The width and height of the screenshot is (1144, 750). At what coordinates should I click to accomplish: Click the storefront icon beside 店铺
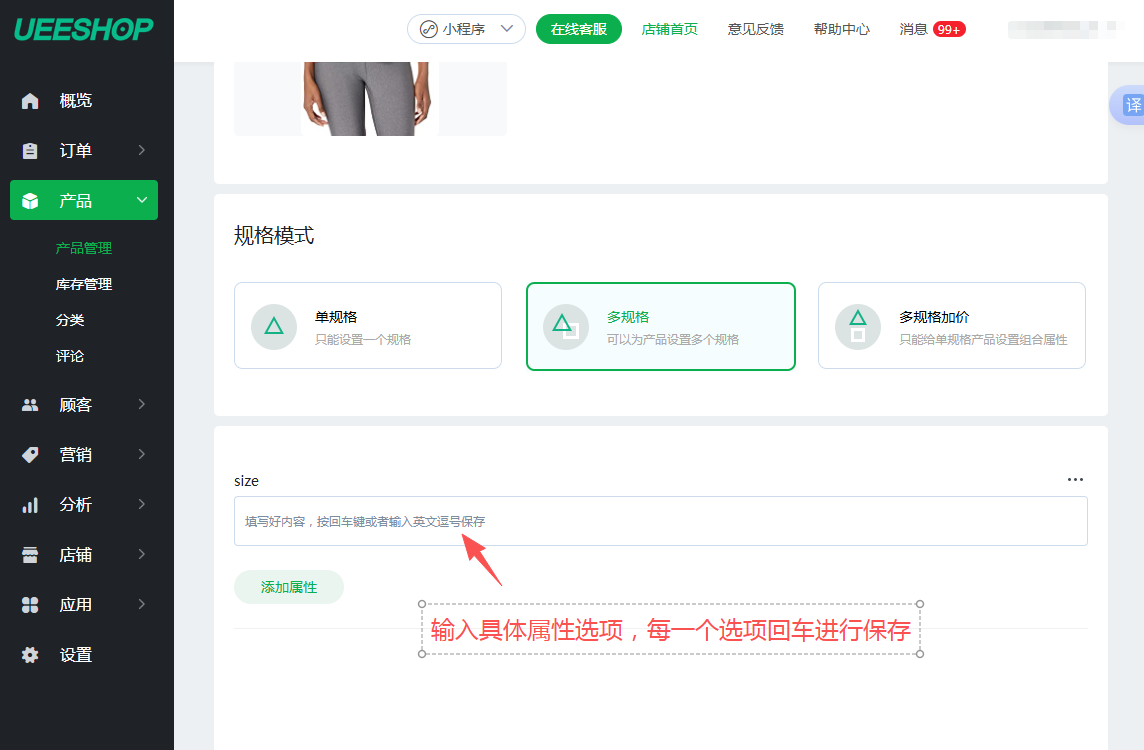(30, 555)
